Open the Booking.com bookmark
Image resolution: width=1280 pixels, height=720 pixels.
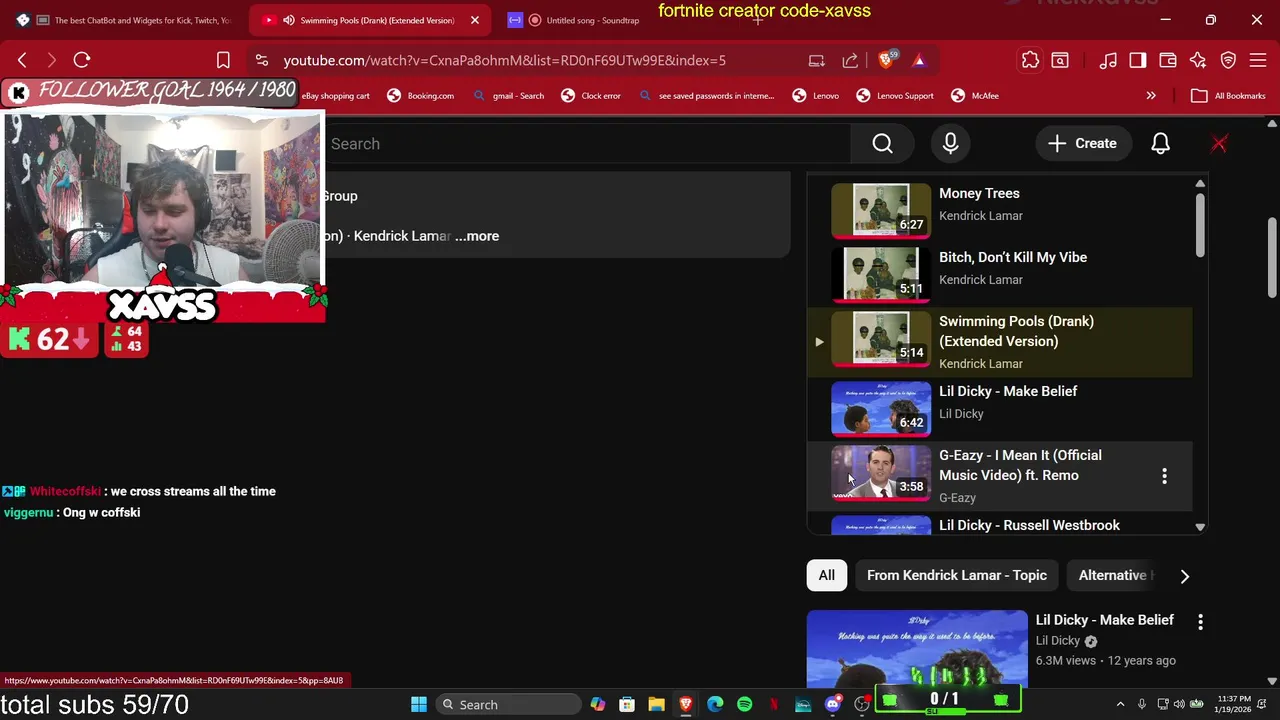click(x=420, y=96)
